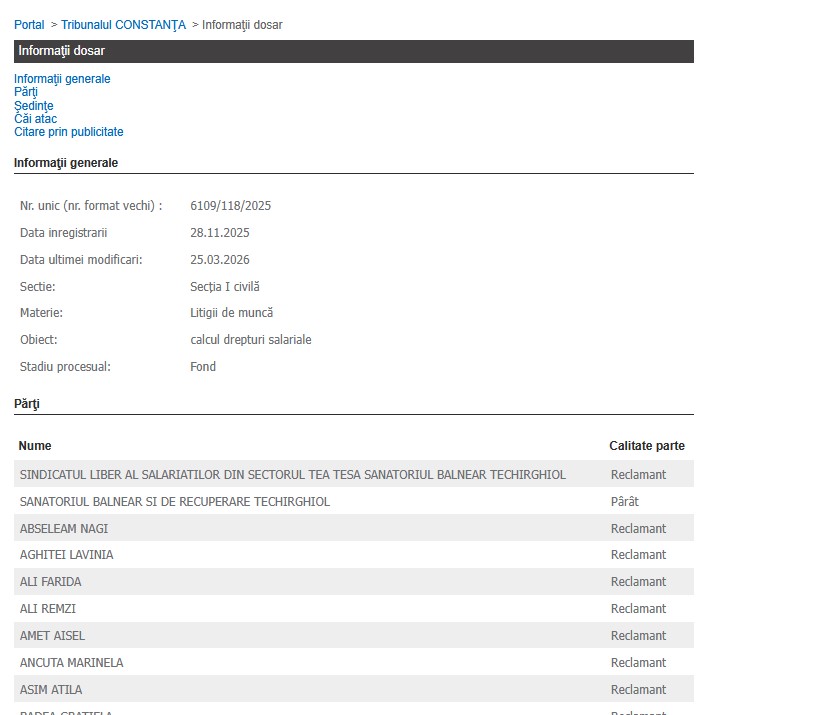This screenshot has height=715, width=818.
Task: Click the Portal breadcrumb link
Action: pos(29,24)
